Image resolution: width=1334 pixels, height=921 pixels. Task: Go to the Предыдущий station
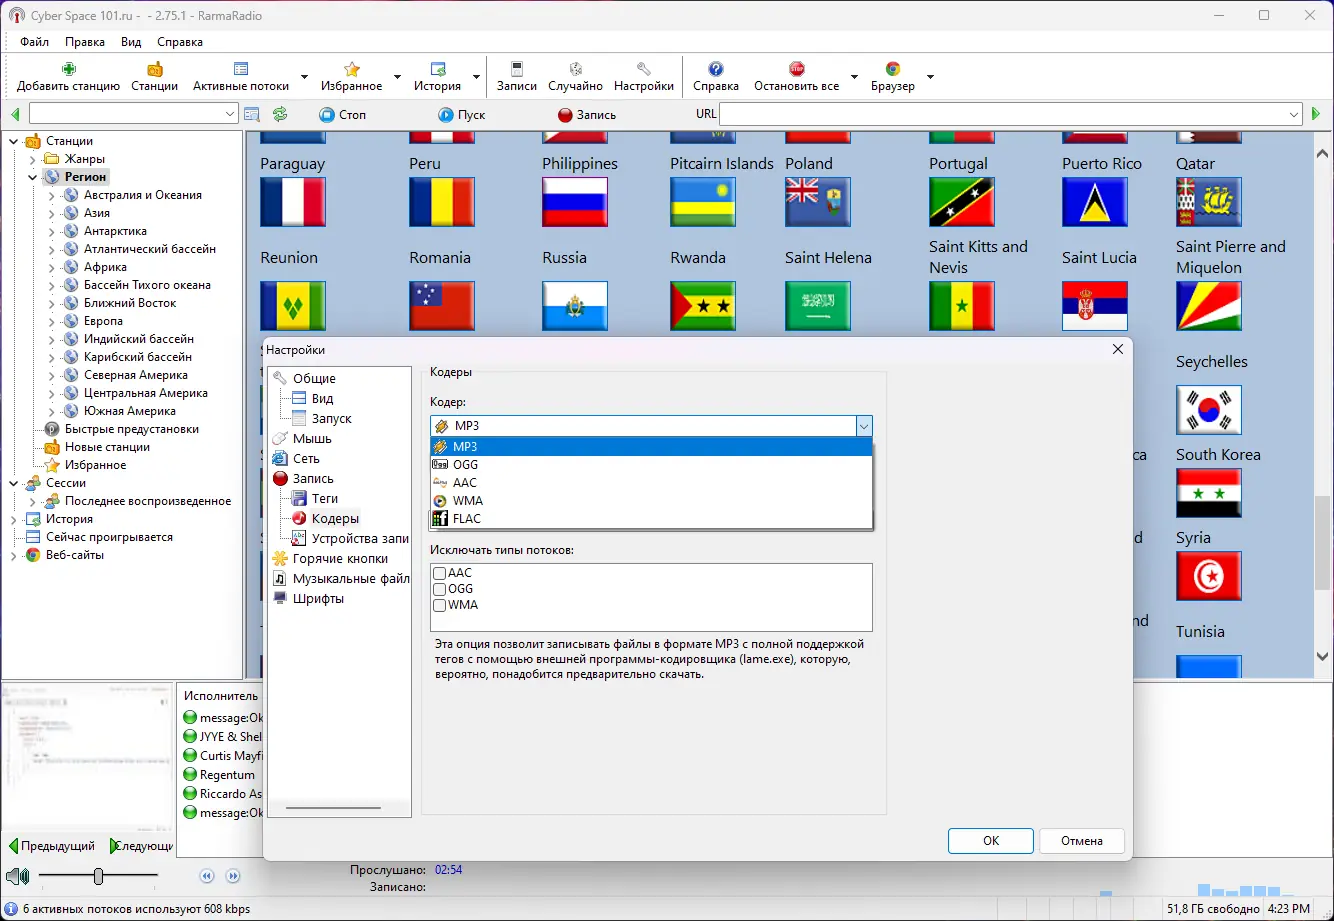[x=51, y=846]
